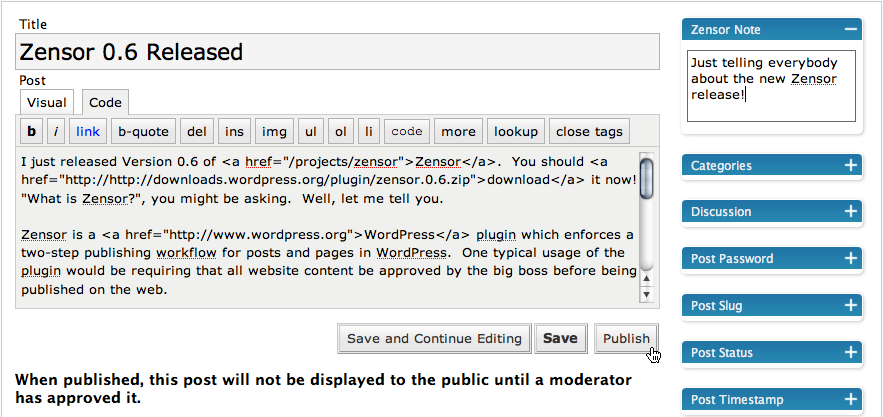Click the del tag button
Image resolution: width=883 pixels, height=417 pixels.
coord(197,131)
